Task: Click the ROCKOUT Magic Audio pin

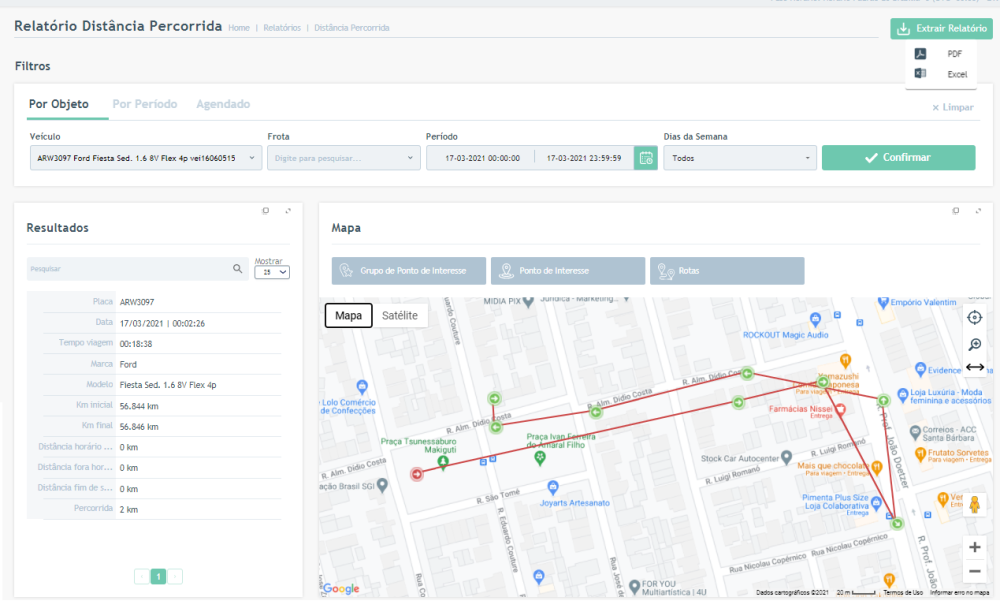Action: coord(815,319)
